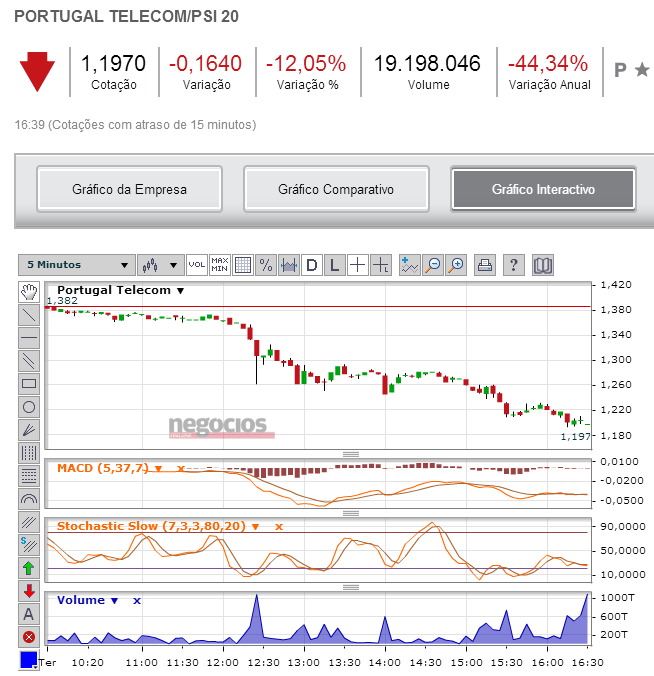The height and width of the screenshot is (676, 654).
Task: Switch to Gráfico Interactivo tab
Action: point(543,189)
